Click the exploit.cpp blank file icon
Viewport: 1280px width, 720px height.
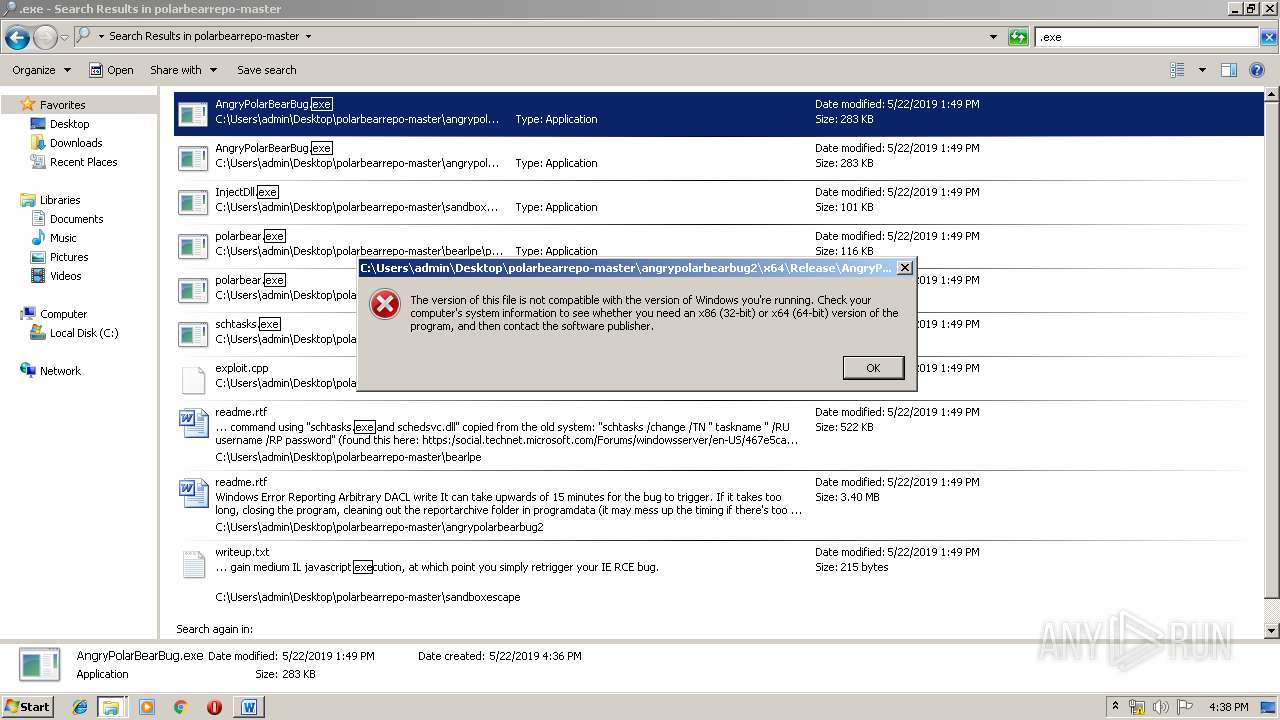193,379
